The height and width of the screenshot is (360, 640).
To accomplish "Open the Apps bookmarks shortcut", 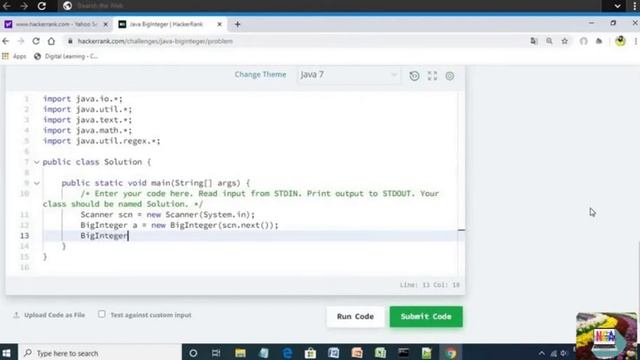I will [x=14, y=56].
